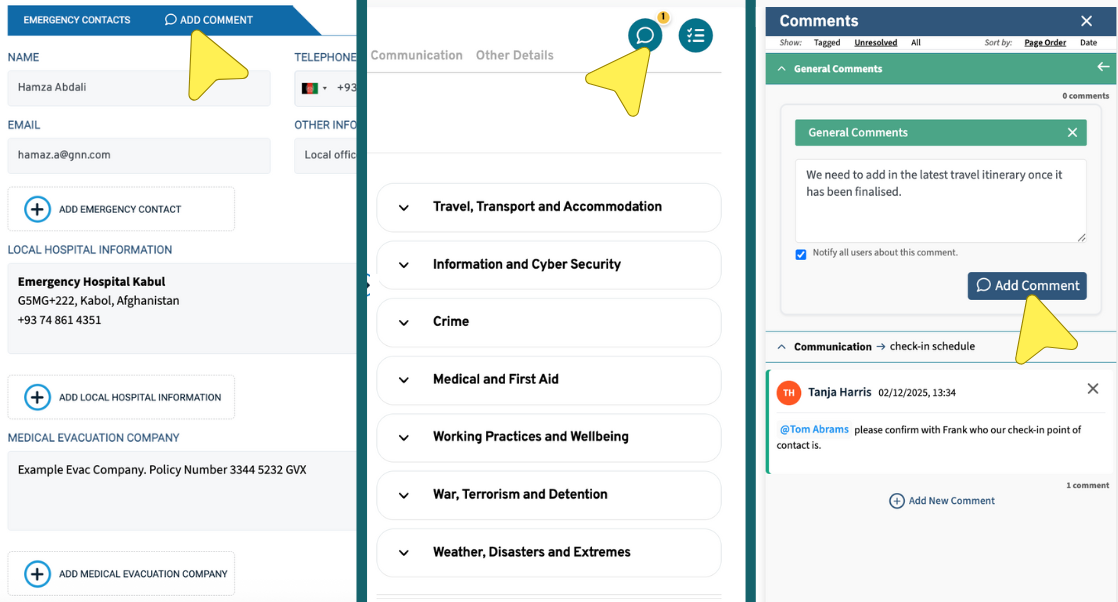Dismiss Tanja Harris comment with X
1118x602 pixels.
[x=1092, y=389]
